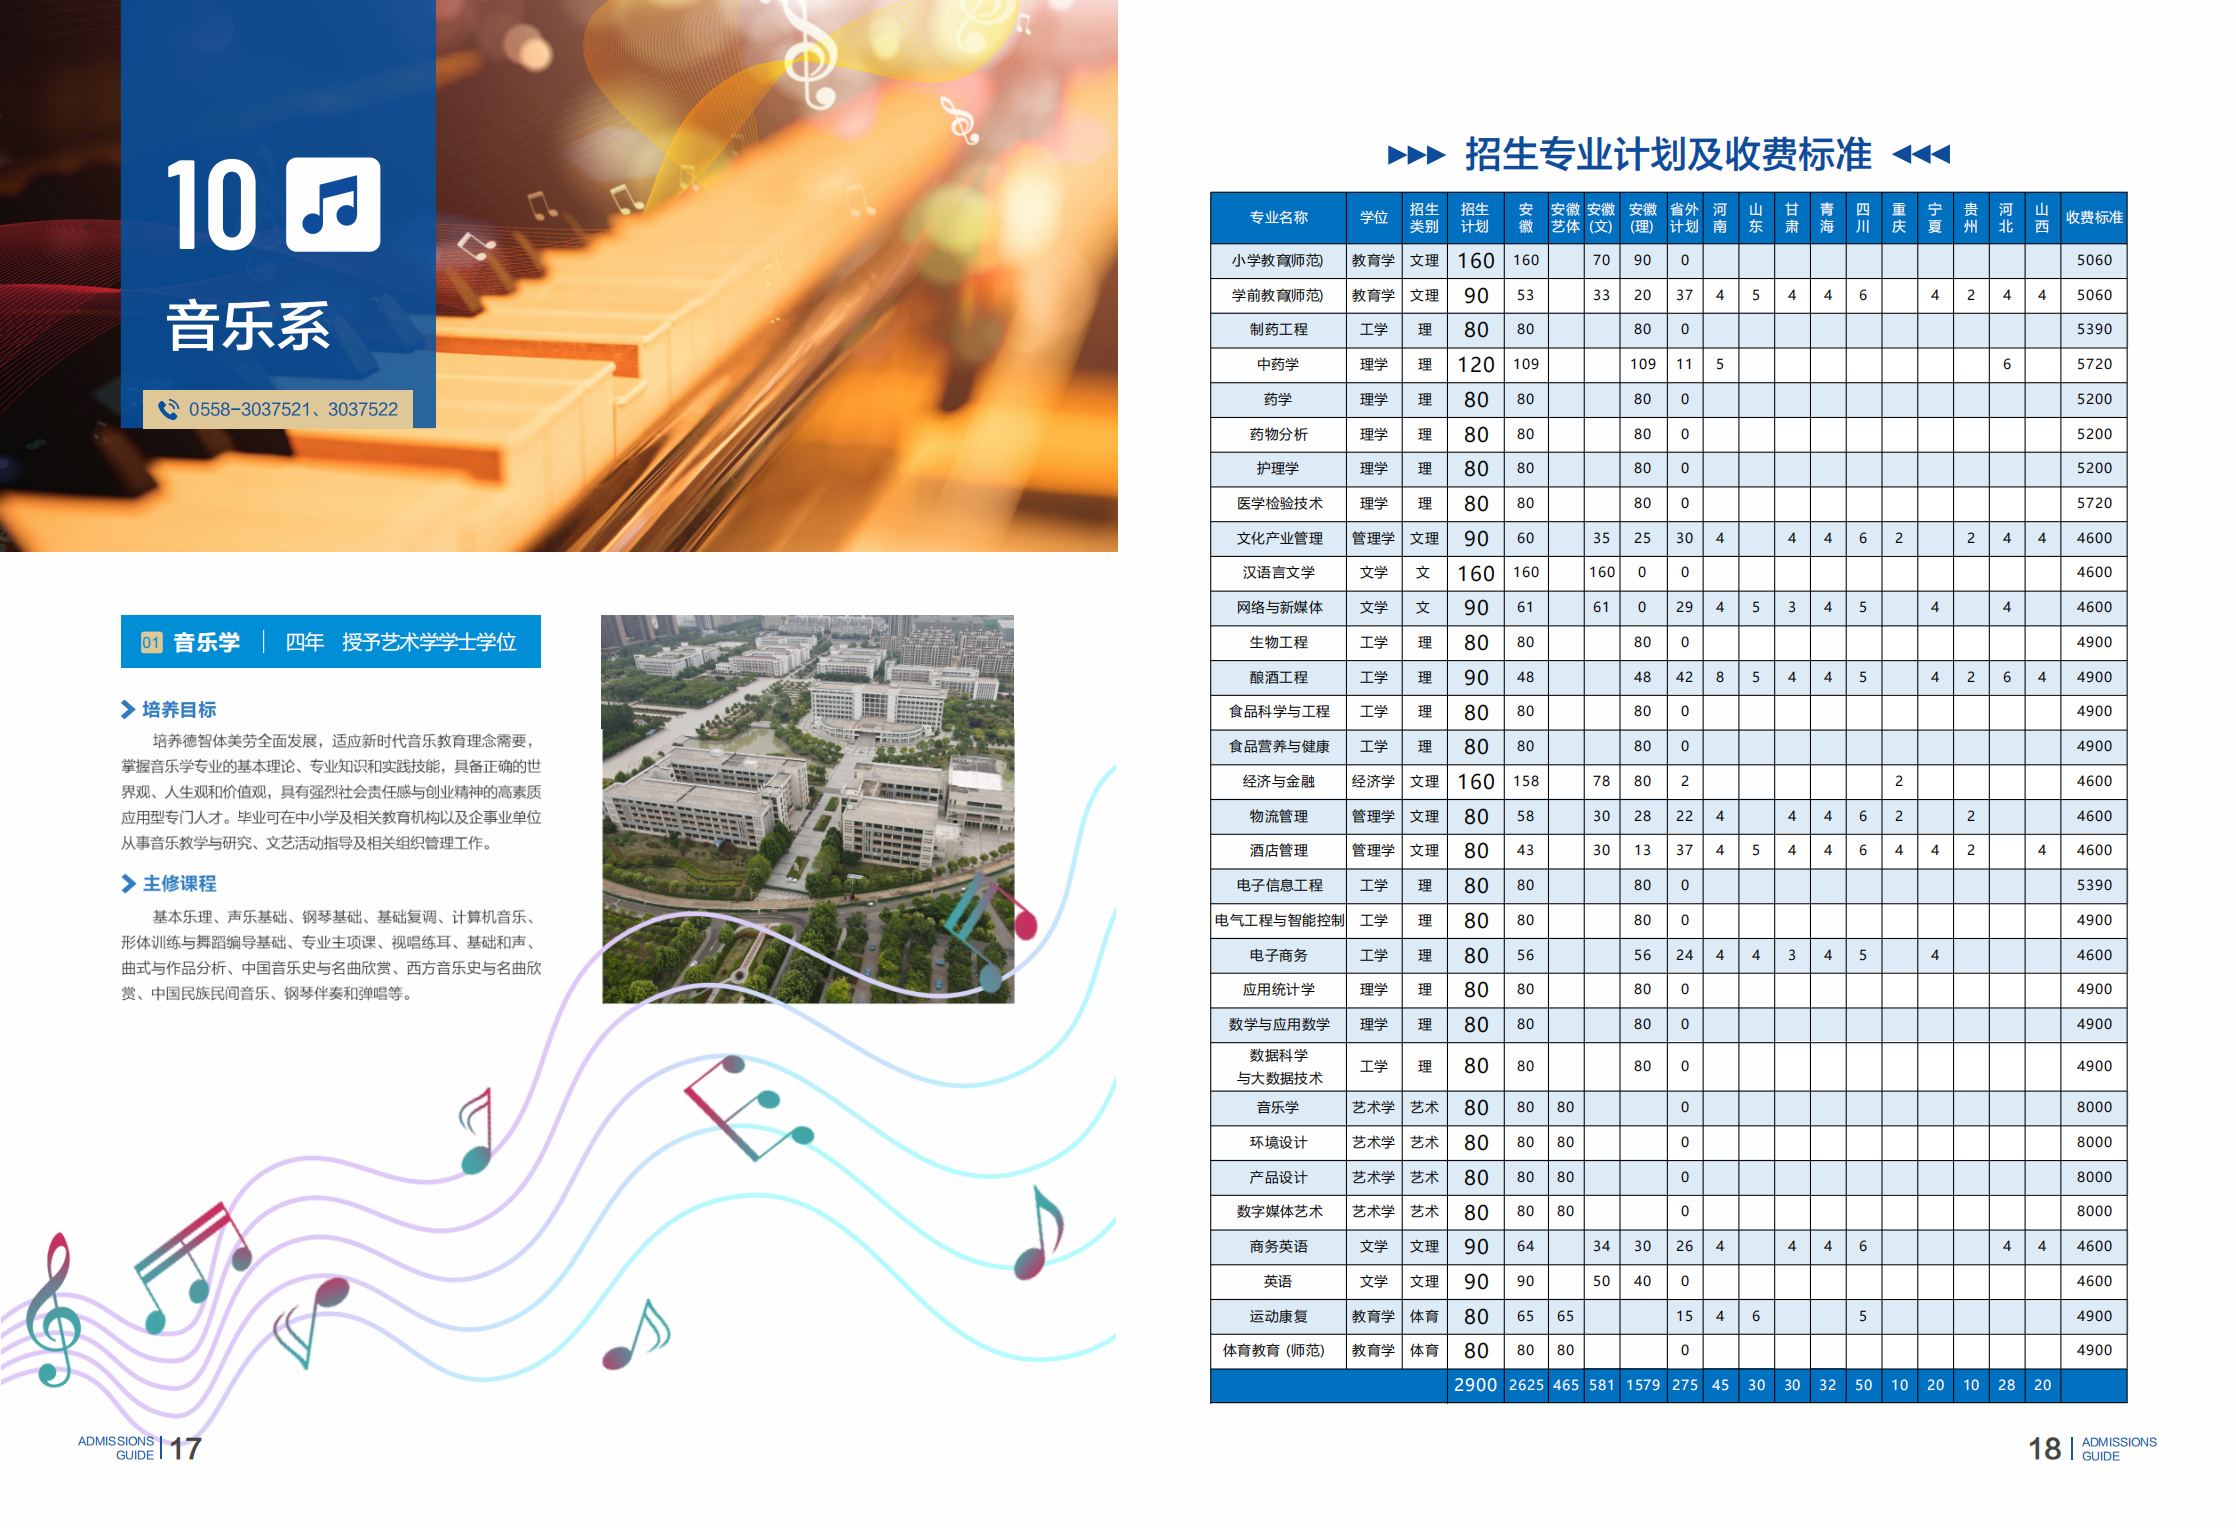Click page number 18 in the footer
This screenshot has width=2236, height=1528.
2044,1449
